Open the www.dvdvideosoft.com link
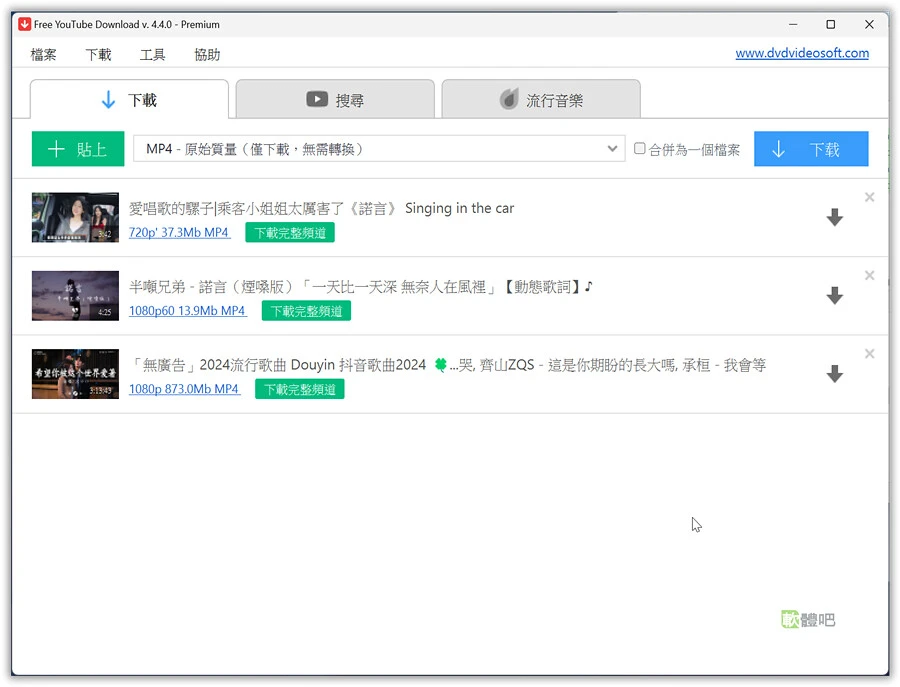This screenshot has height=687, width=900. 802,53
